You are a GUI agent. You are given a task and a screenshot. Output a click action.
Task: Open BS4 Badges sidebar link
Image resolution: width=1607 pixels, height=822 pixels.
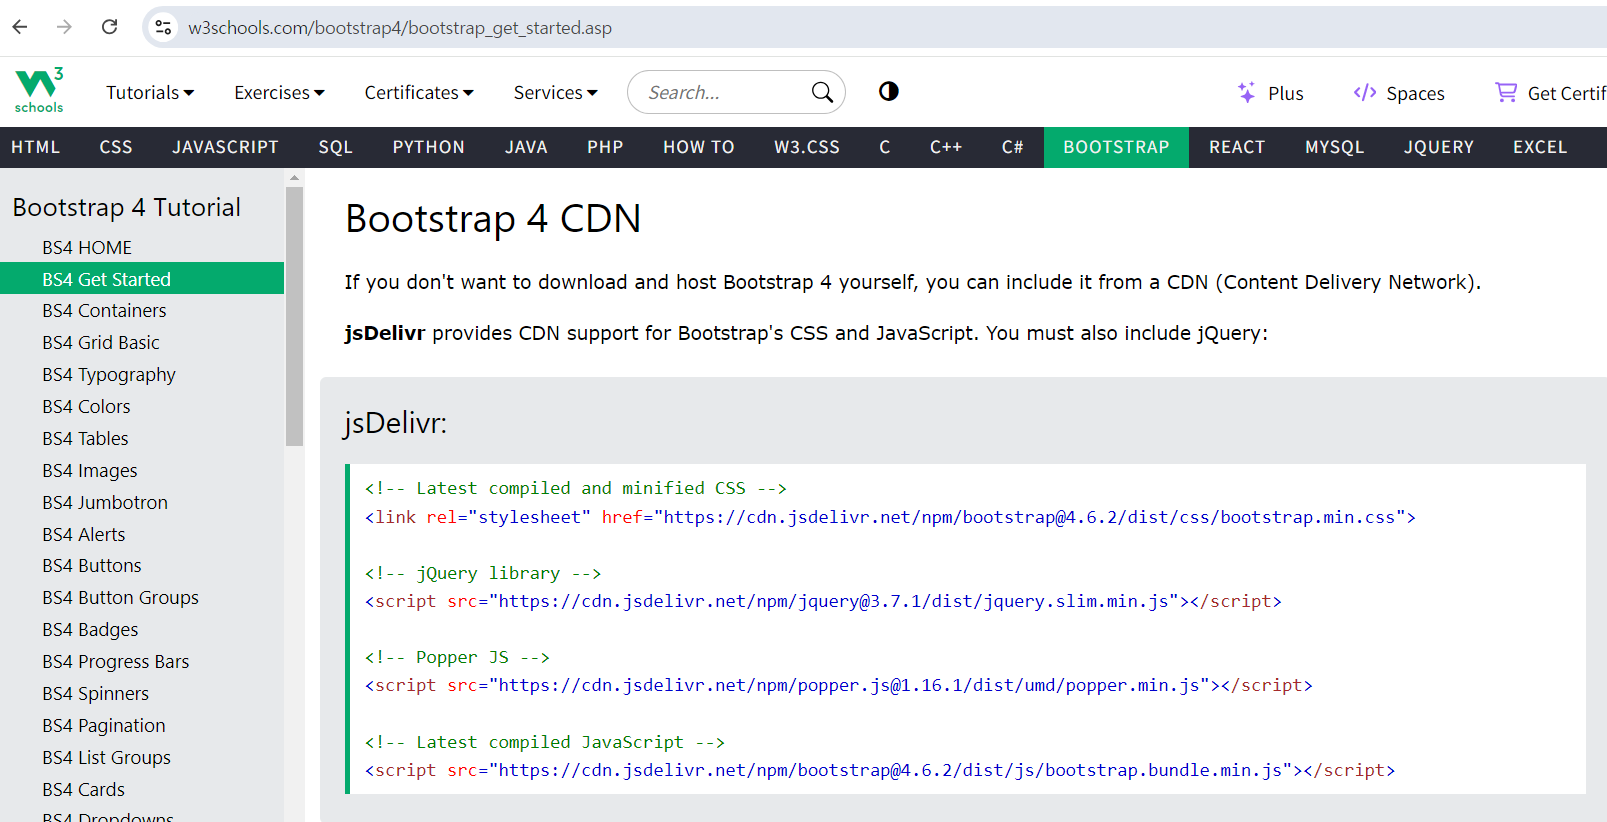pos(142,630)
